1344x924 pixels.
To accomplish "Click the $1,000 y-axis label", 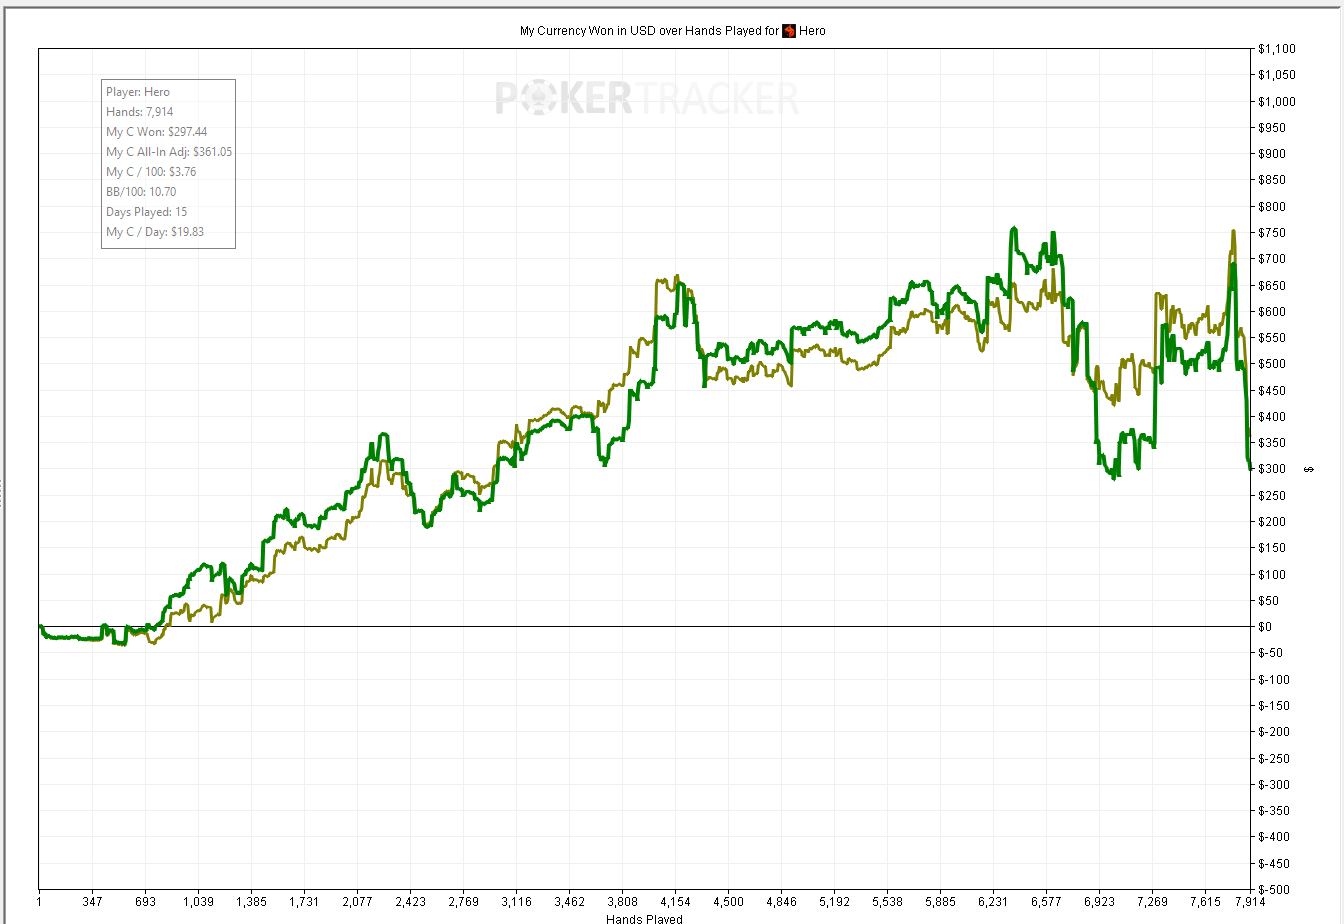I will pos(1279,101).
